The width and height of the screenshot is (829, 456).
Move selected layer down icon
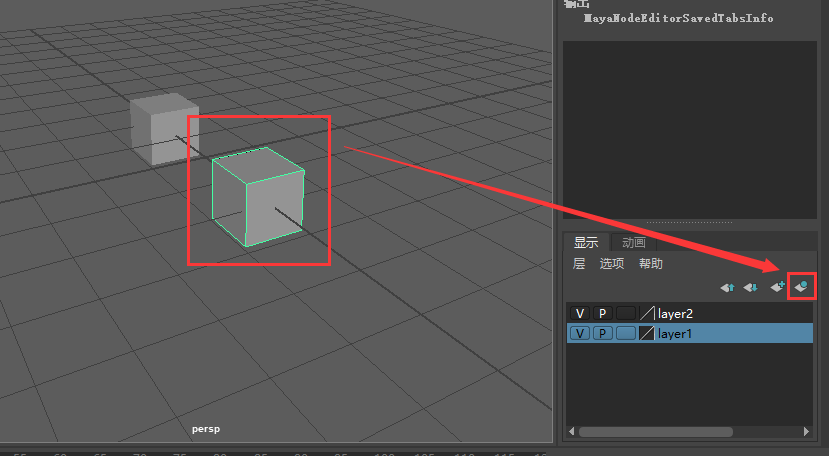pos(751,287)
